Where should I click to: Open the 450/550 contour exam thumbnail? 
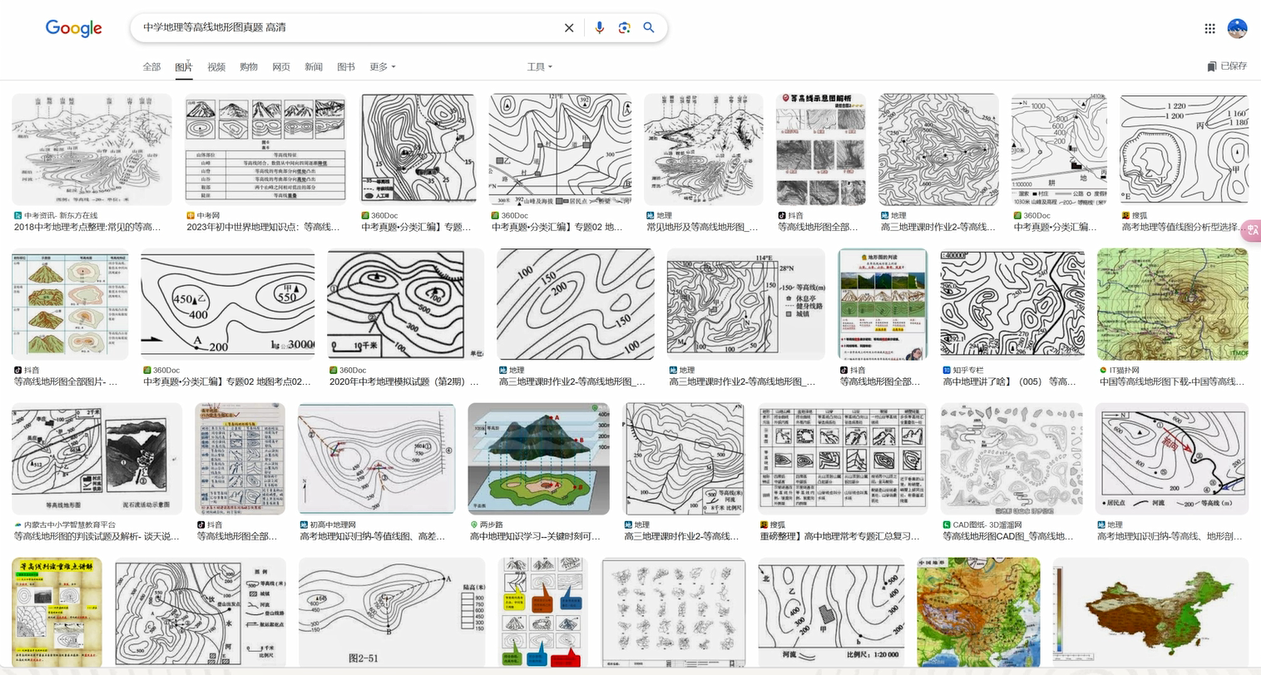[x=228, y=305]
